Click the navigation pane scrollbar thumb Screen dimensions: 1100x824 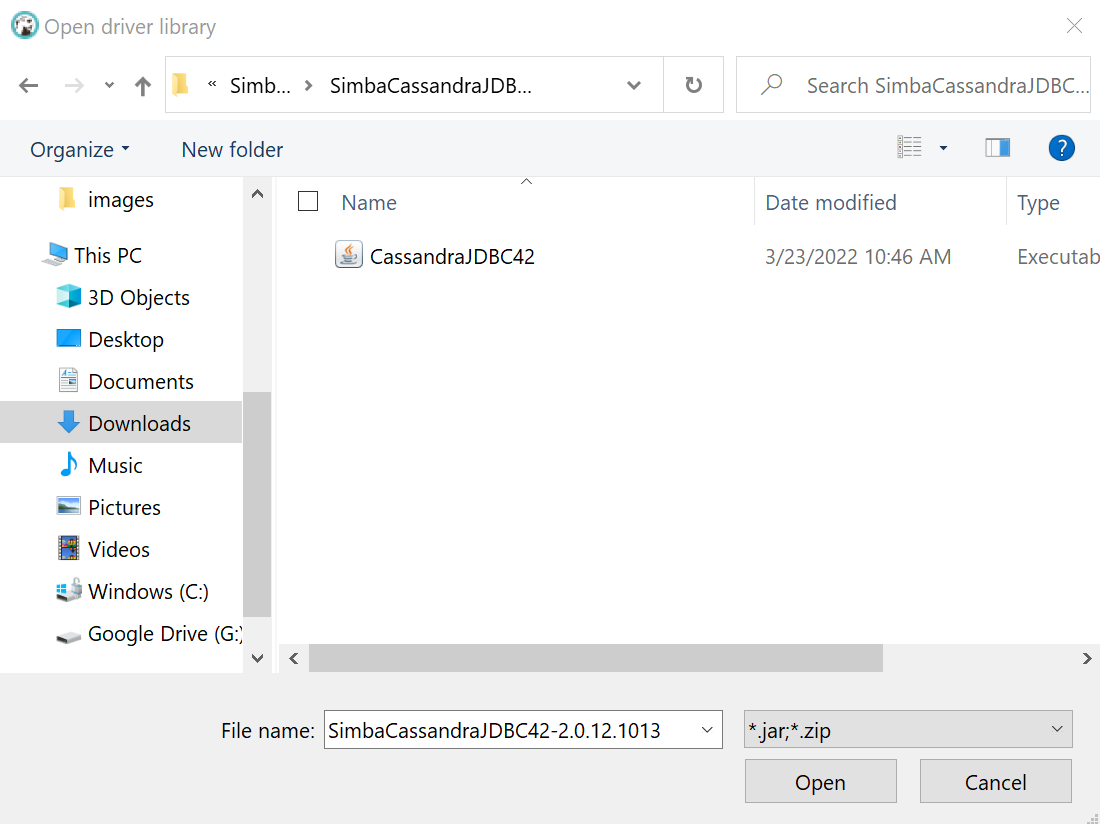point(257,504)
